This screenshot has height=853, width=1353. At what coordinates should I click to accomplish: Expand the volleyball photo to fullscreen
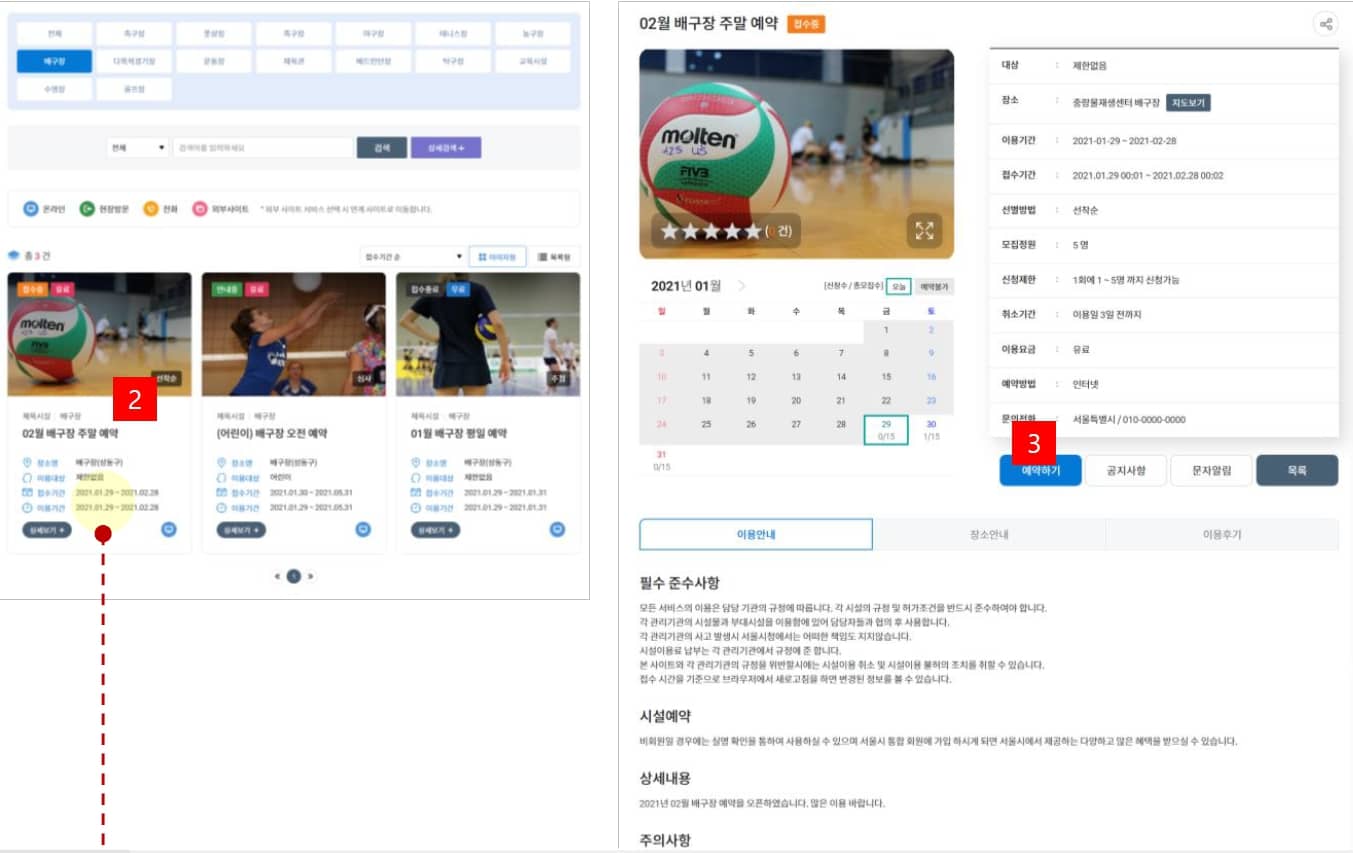925,230
